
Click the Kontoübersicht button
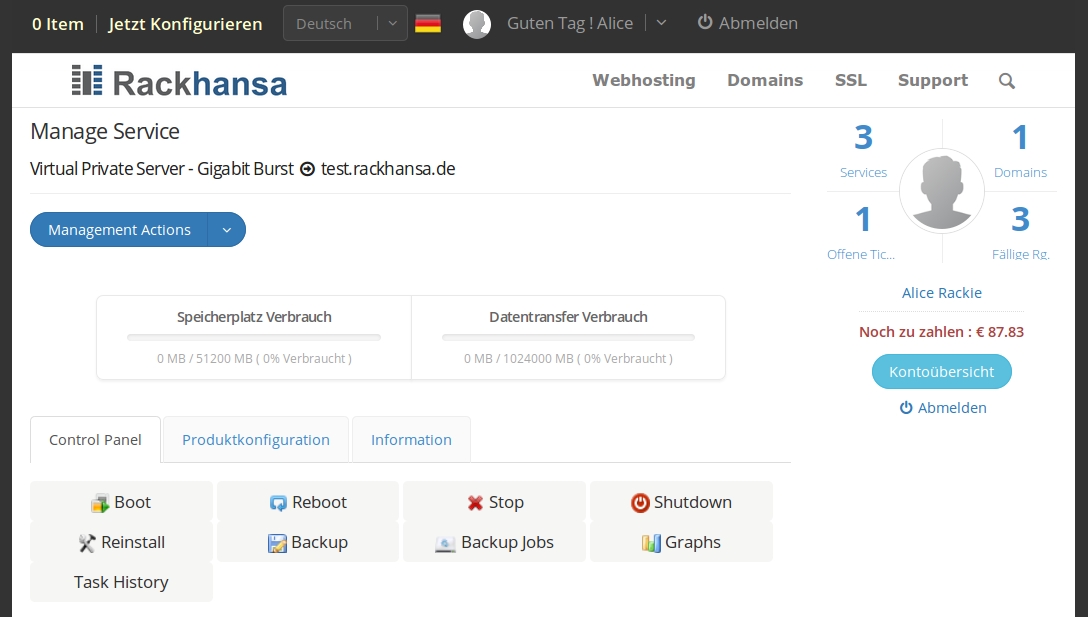pos(942,372)
